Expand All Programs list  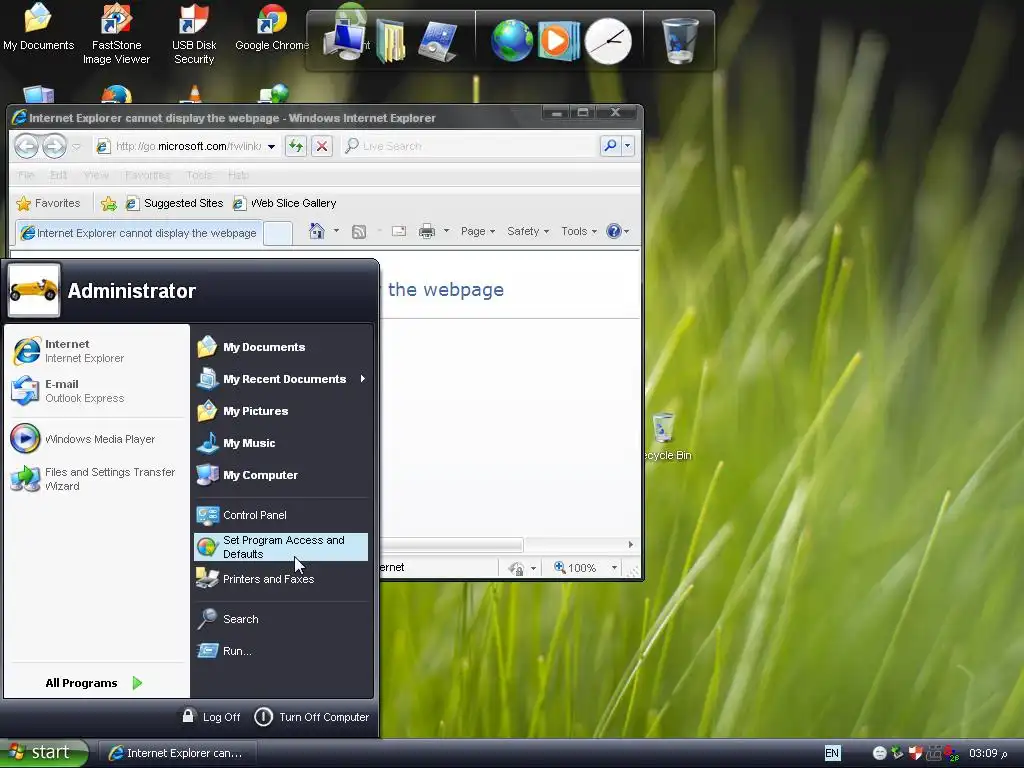click(94, 683)
